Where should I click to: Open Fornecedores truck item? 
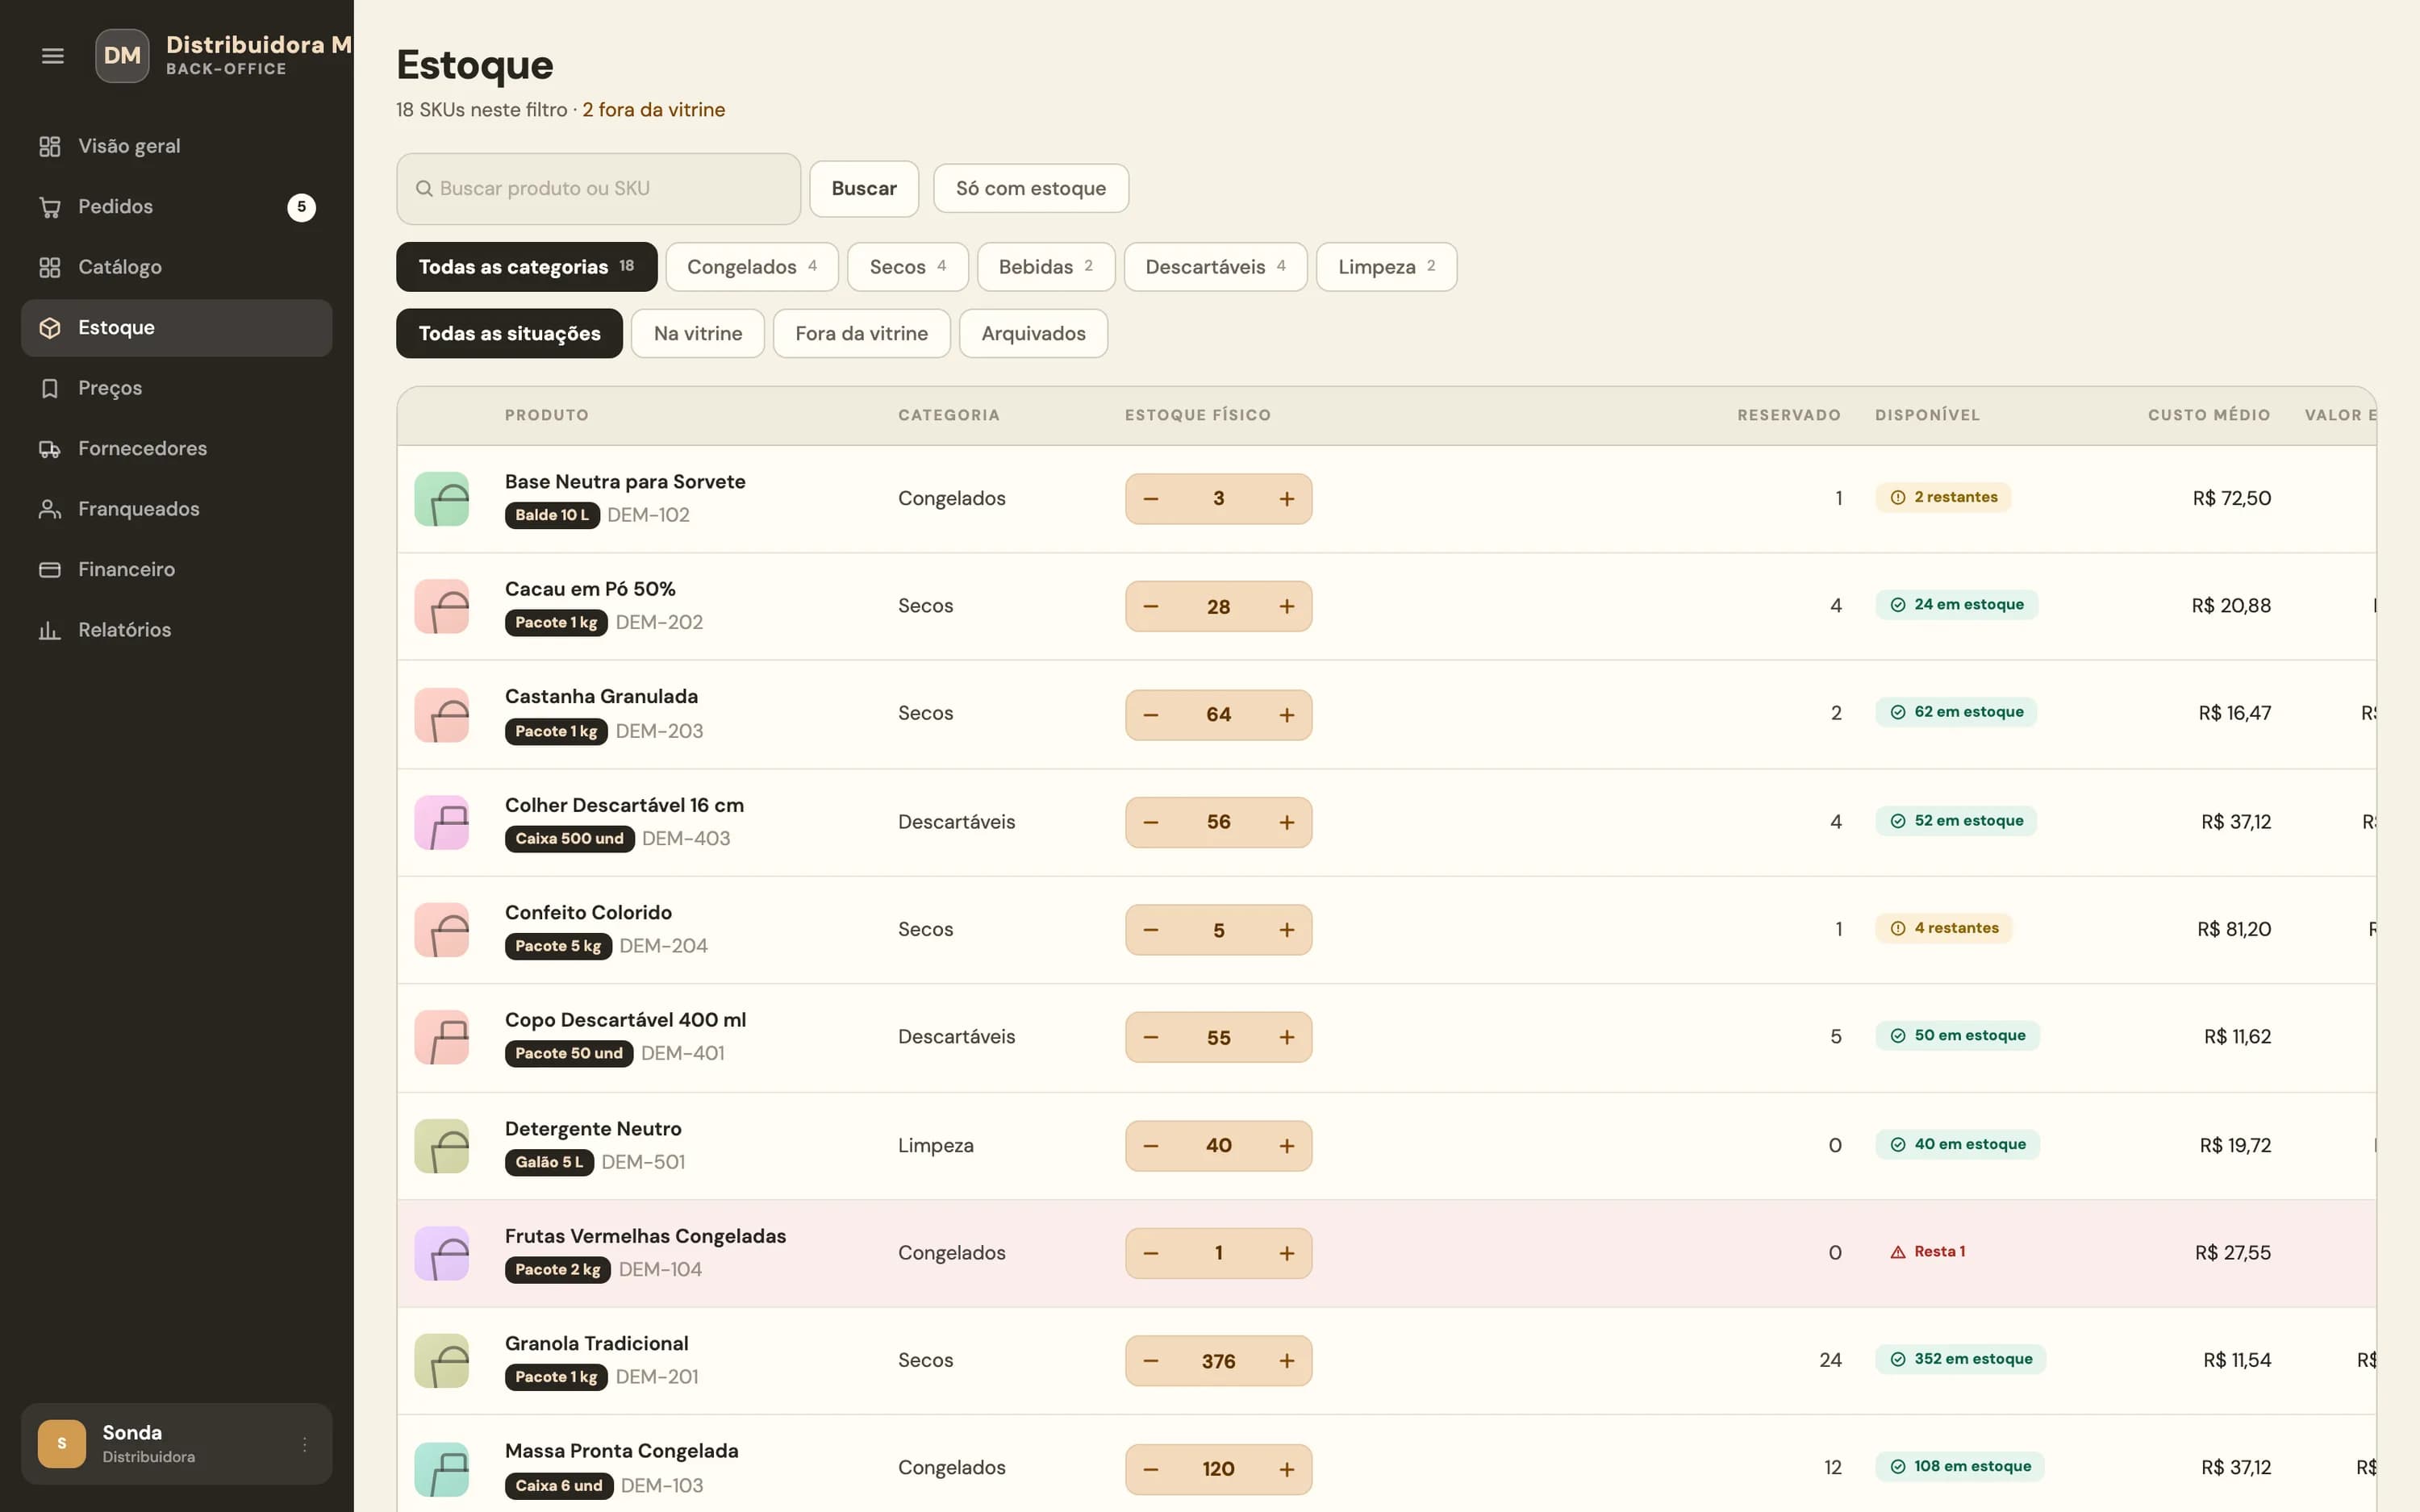pos(177,449)
